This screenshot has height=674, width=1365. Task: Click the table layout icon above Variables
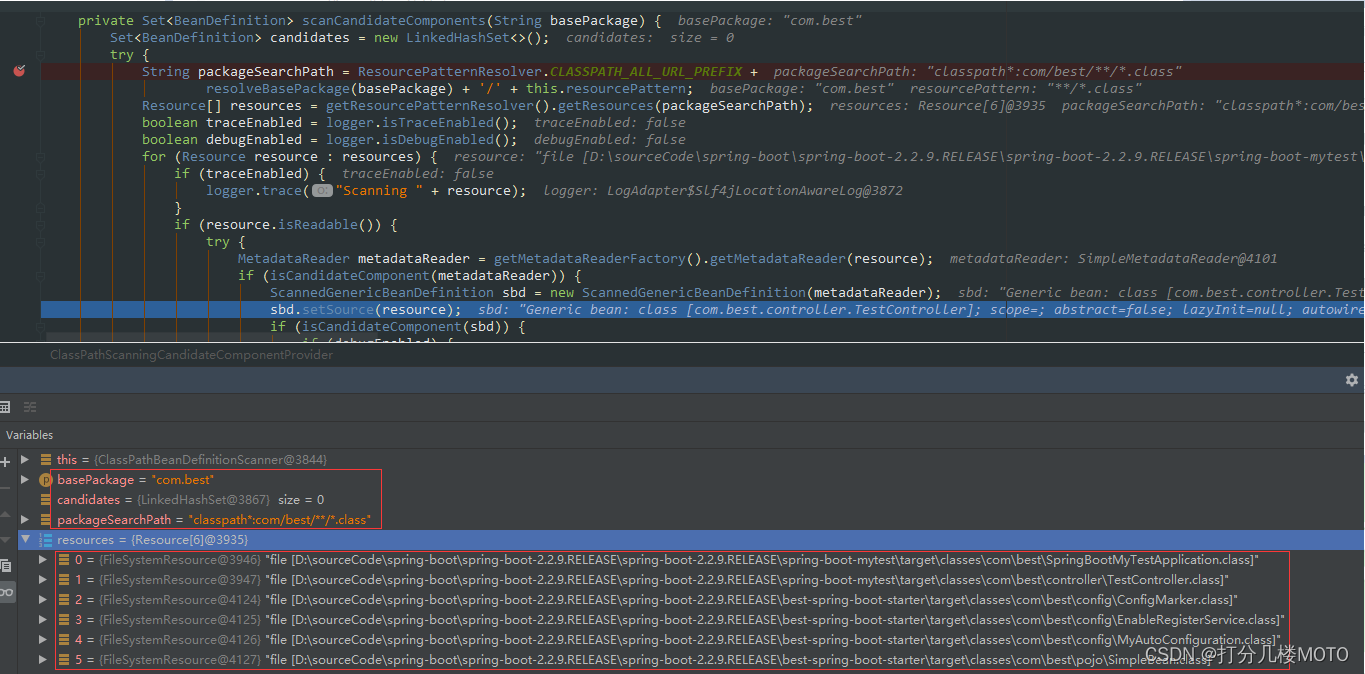5,407
